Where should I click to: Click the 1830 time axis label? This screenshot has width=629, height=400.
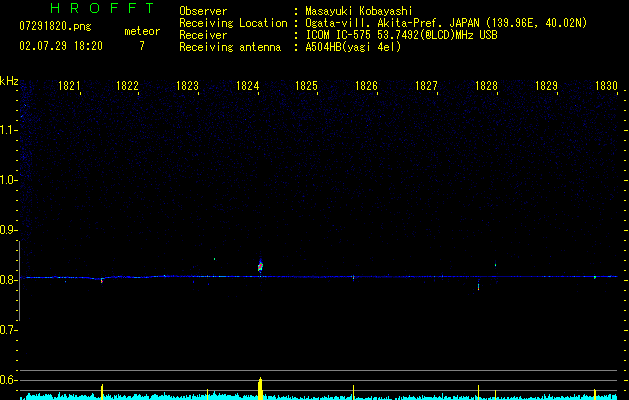(x=606, y=86)
